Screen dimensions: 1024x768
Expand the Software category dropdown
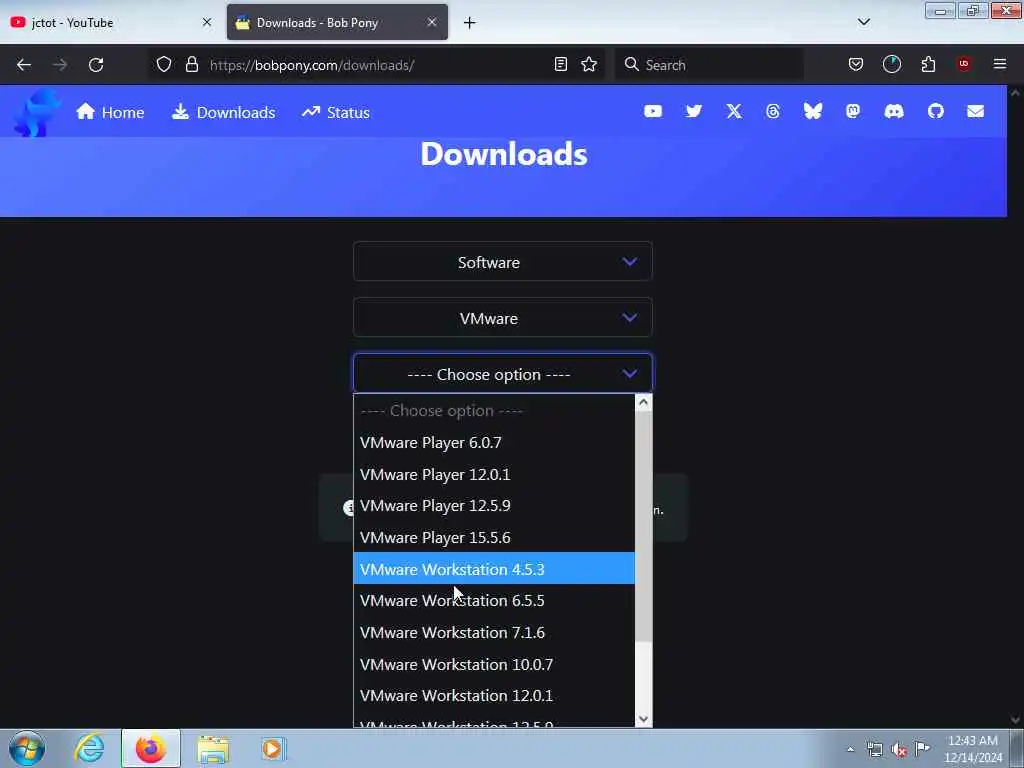pos(503,262)
